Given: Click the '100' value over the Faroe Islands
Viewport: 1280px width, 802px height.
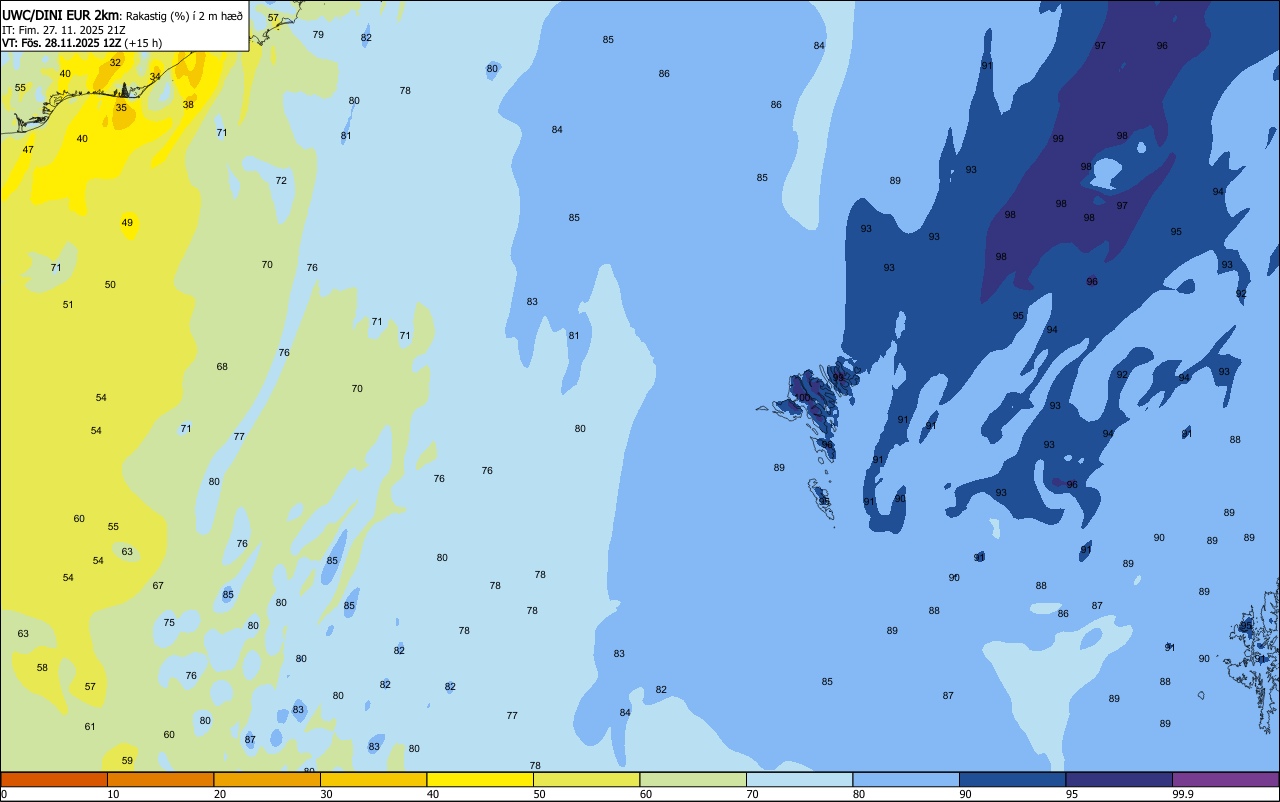Looking at the screenshot, I should pos(802,398).
